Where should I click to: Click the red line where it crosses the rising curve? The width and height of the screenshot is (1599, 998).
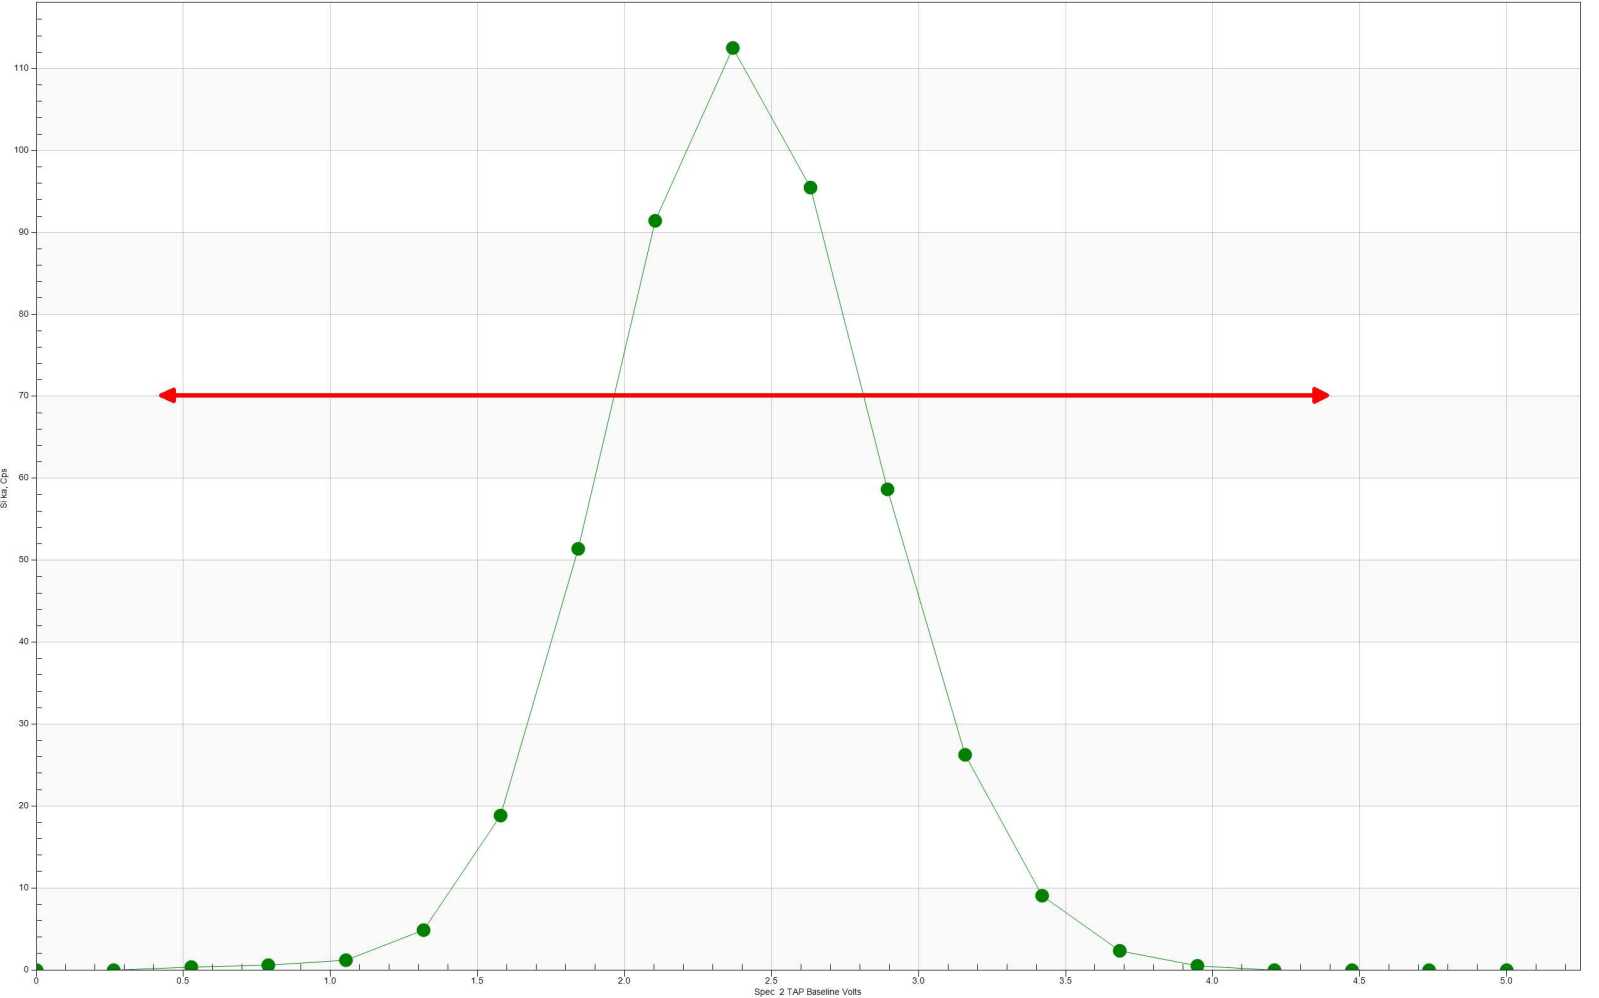pos(613,396)
